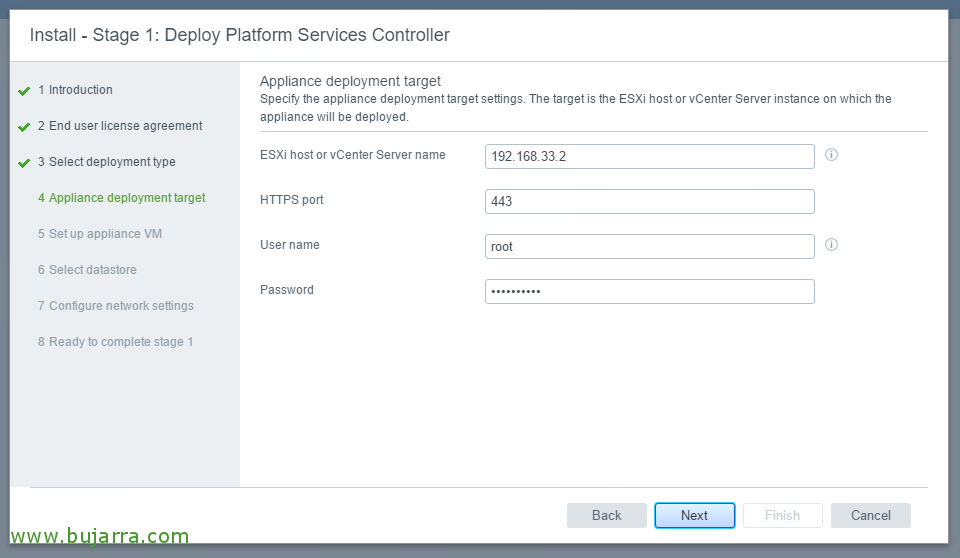The width and height of the screenshot is (960, 558).
Task: Click the disabled Finish button
Action: click(x=782, y=515)
